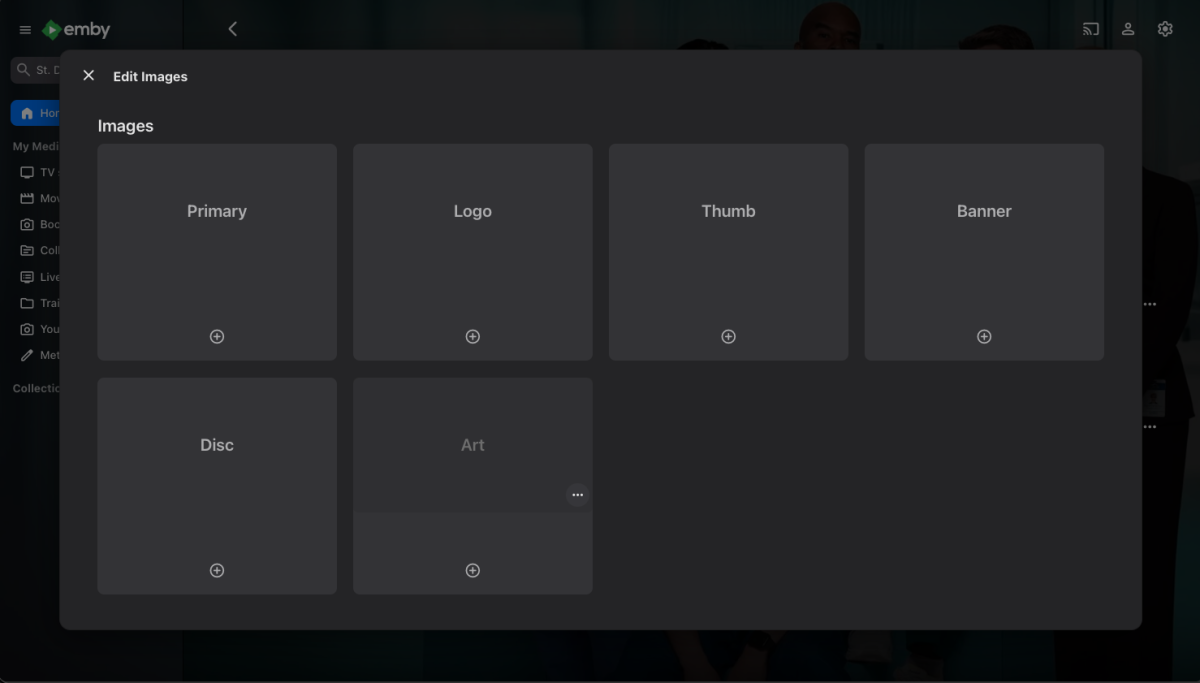Select the Disc image card

click(217, 486)
